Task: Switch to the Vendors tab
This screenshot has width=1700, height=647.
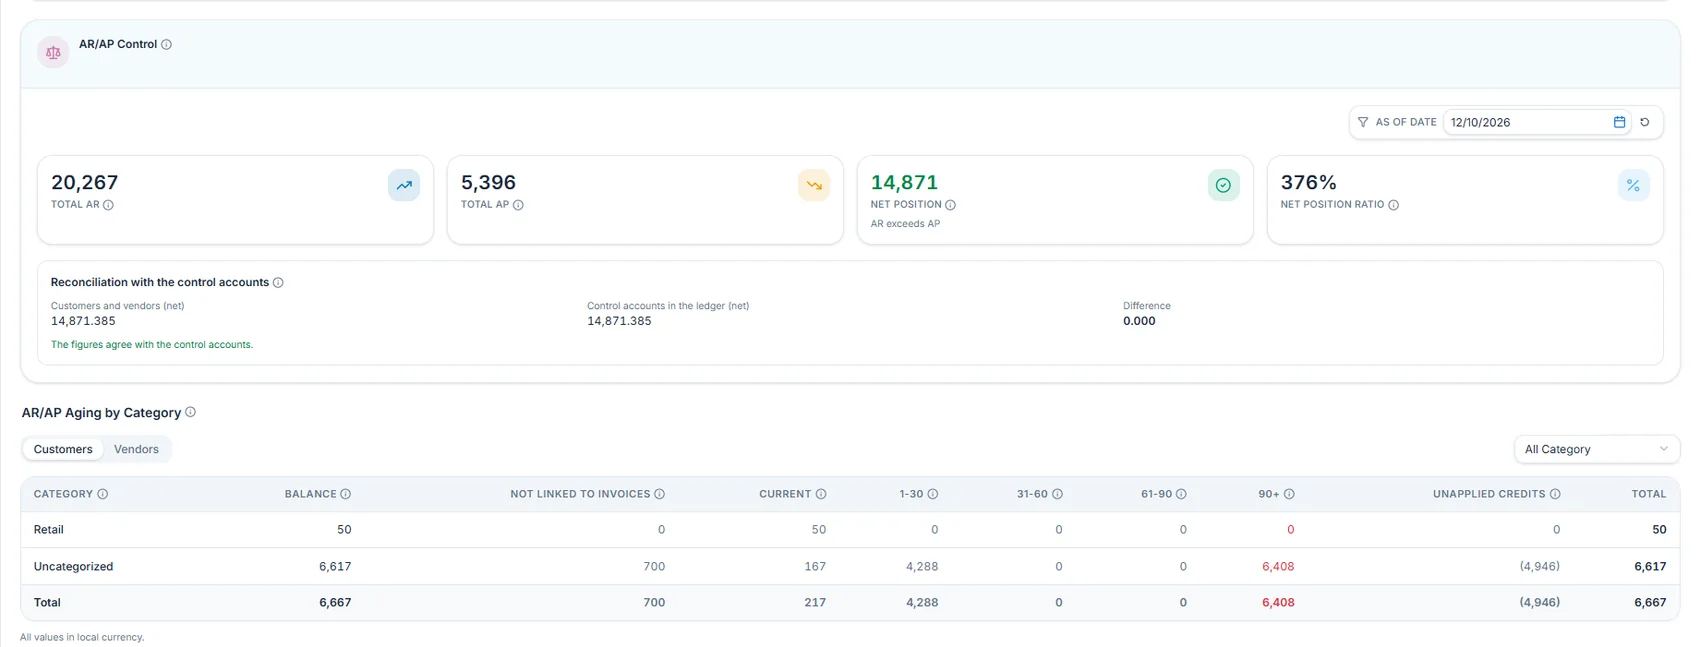Action: [136, 449]
